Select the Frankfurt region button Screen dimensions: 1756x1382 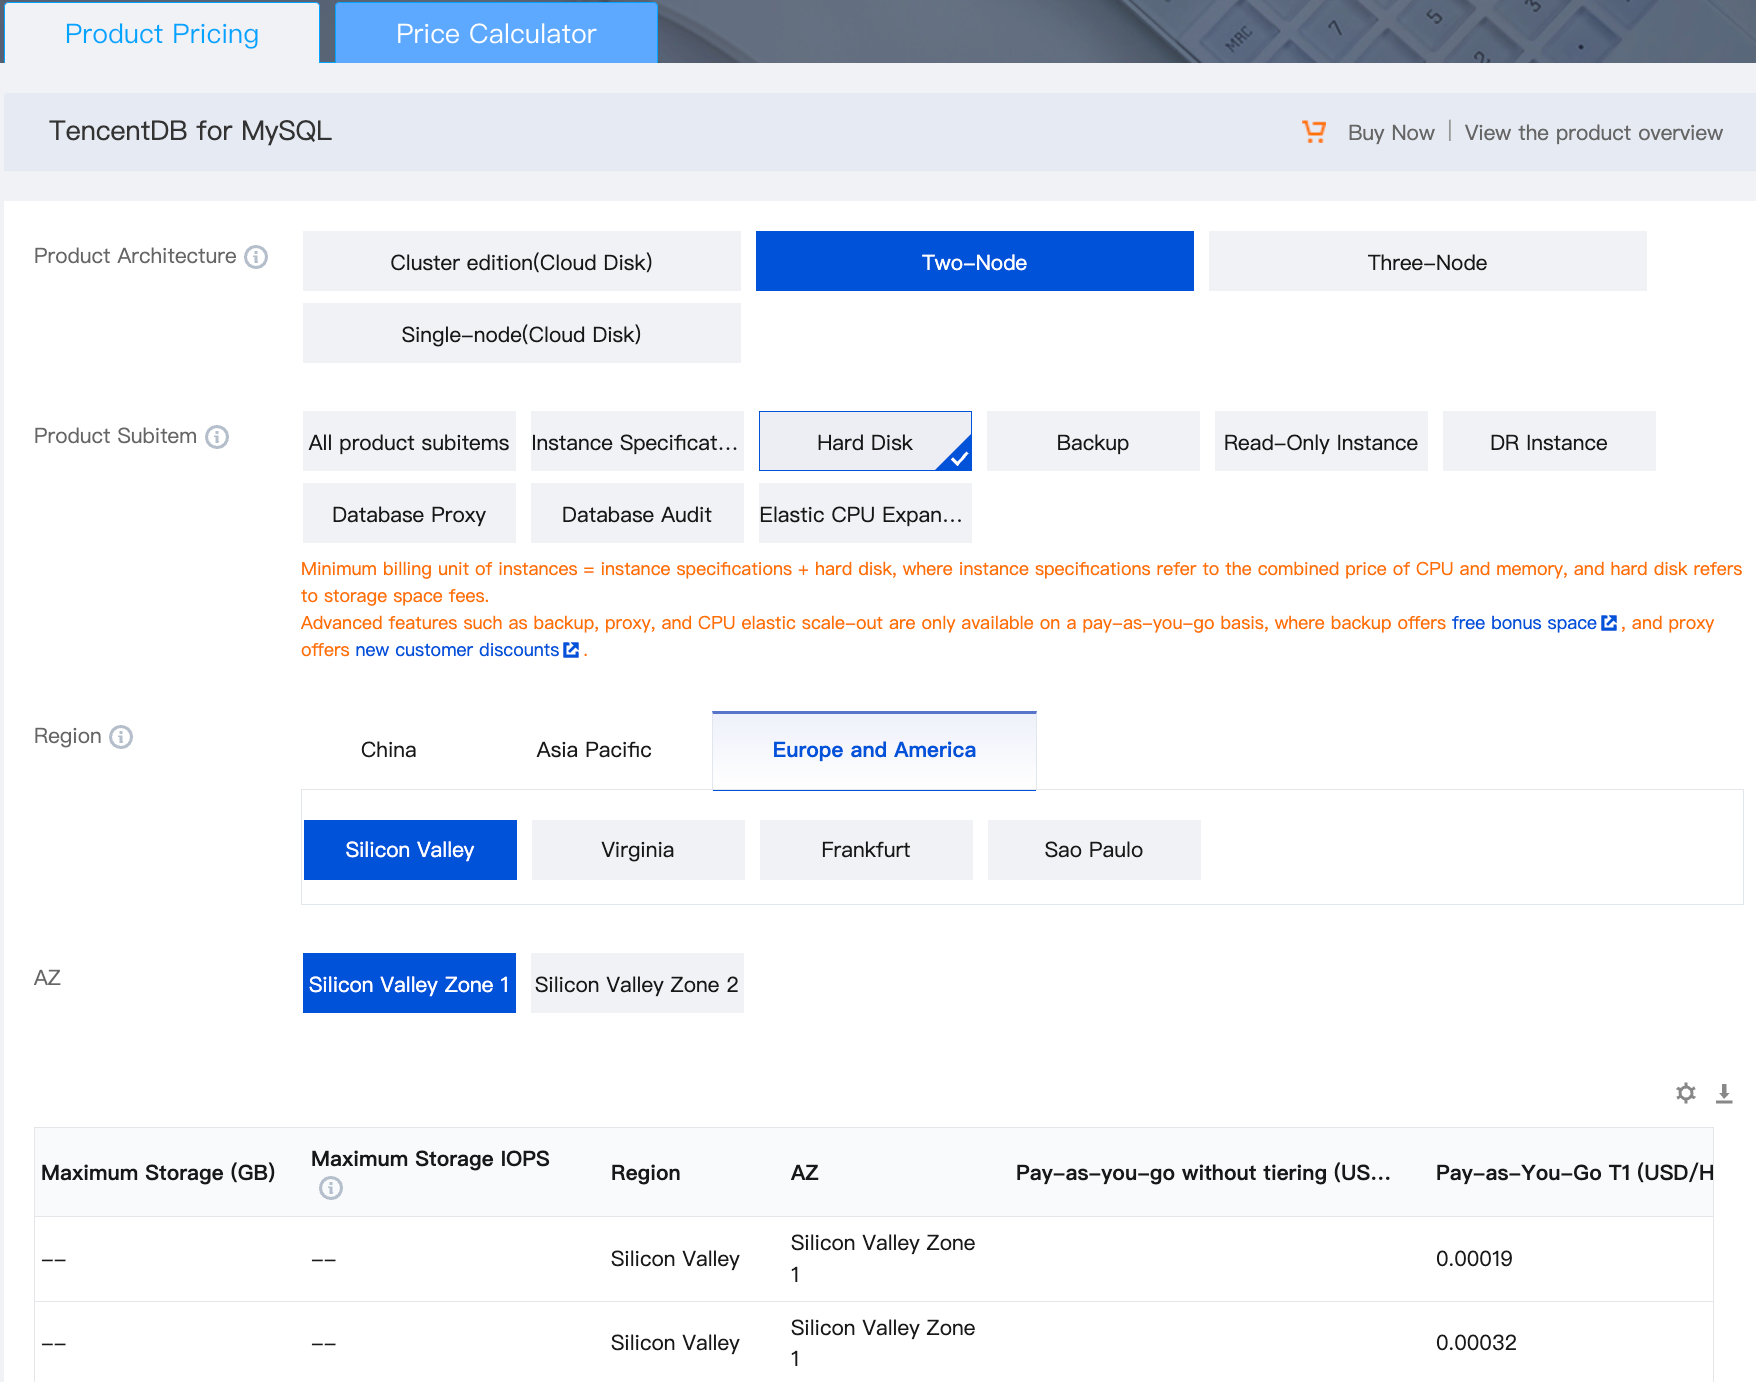[x=865, y=850]
